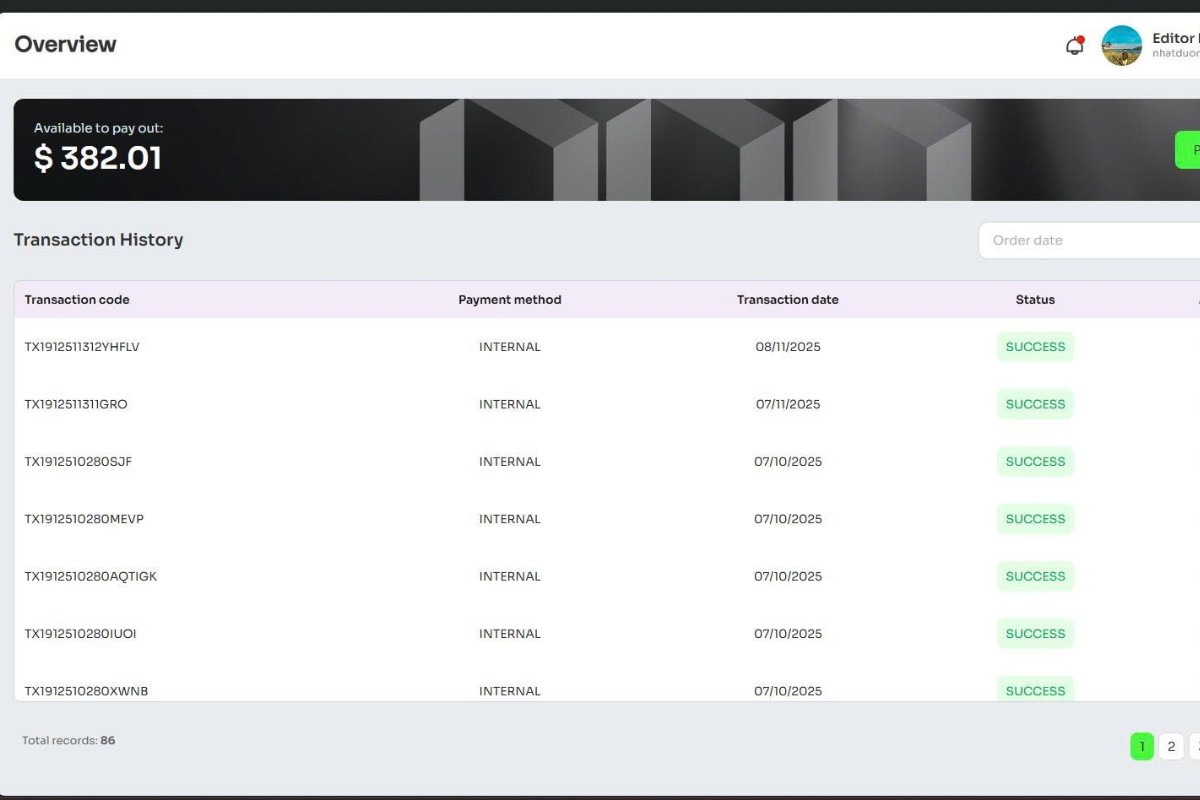Select transaction TX1912511312YHFLV
Screen dimensions: 1200x800
tap(82, 347)
